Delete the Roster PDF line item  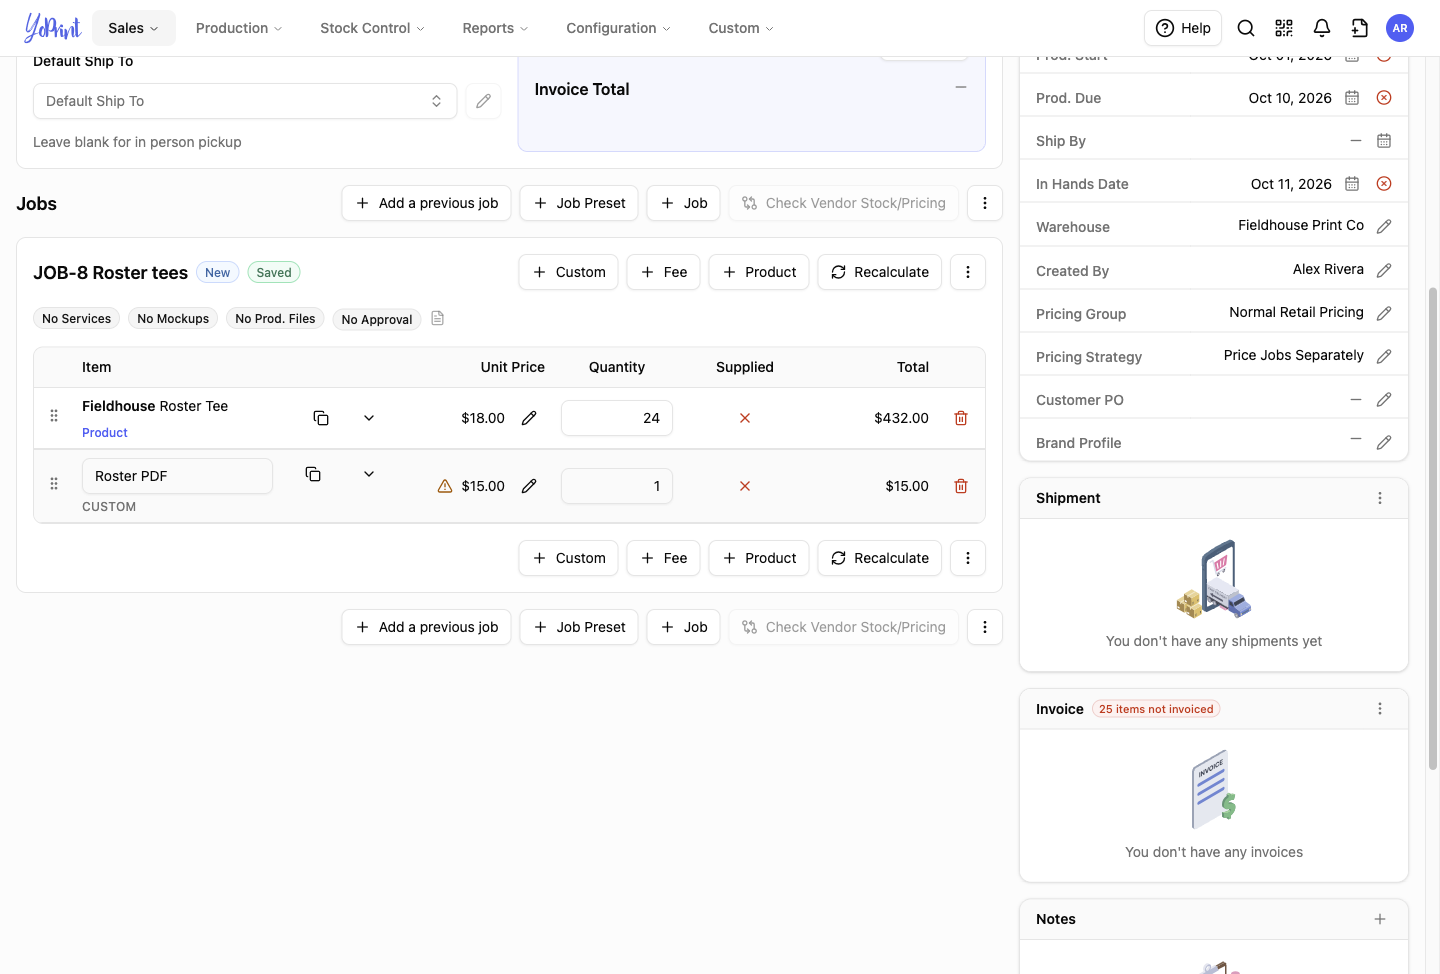click(x=961, y=486)
